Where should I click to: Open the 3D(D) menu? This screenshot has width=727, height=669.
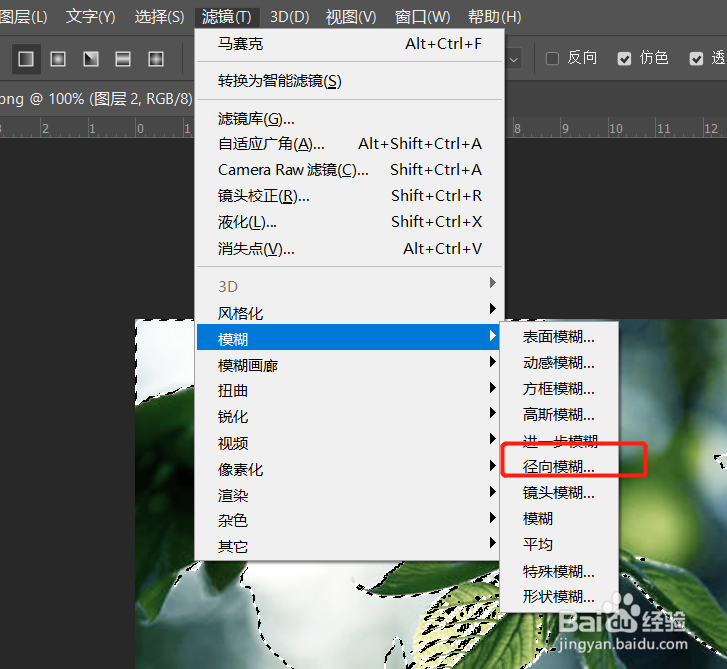289,17
